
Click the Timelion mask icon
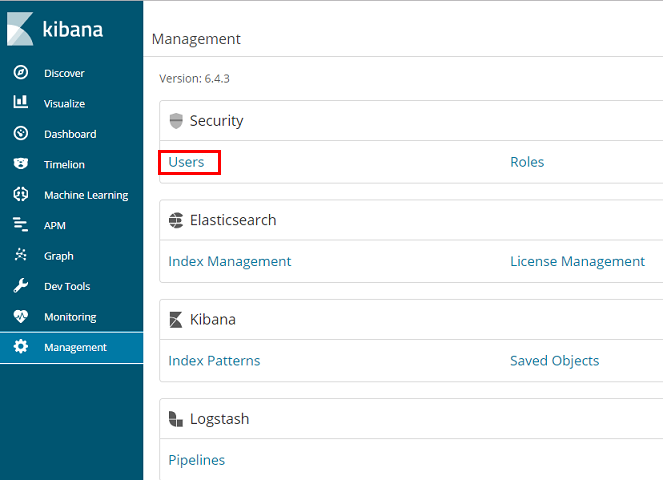21,164
